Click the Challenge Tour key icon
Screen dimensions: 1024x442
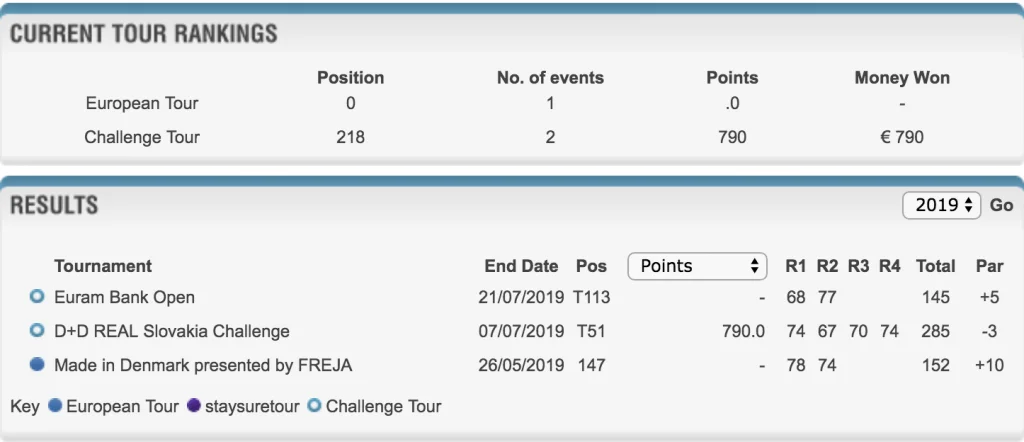pyautogui.click(x=314, y=406)
